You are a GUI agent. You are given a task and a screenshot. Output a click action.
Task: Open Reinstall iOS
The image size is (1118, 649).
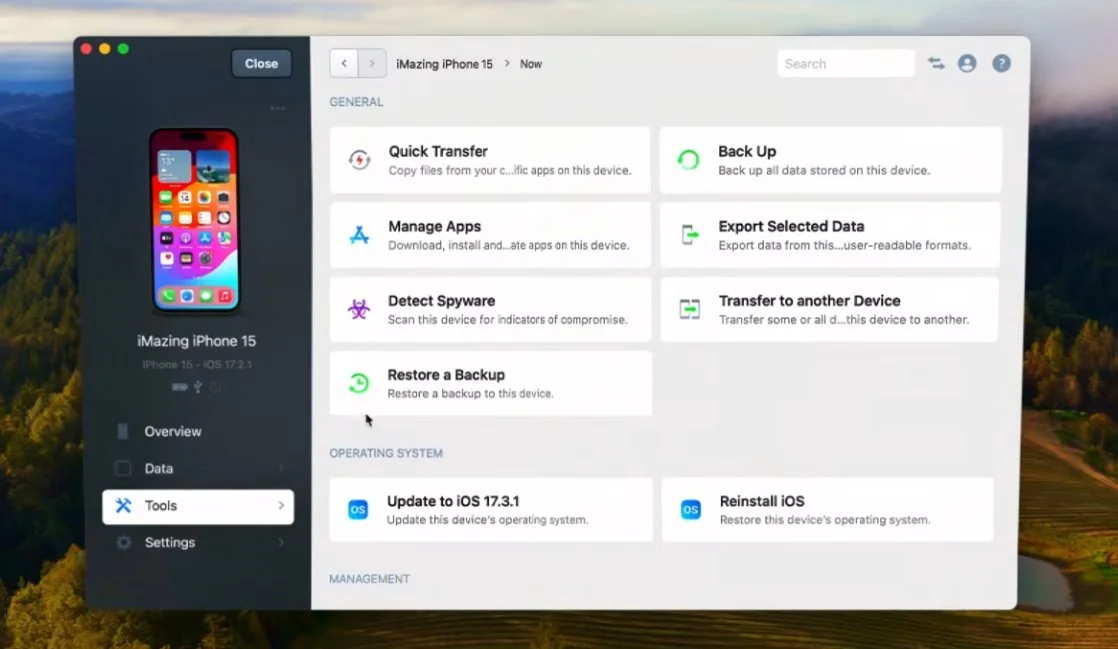pos(827,509)
